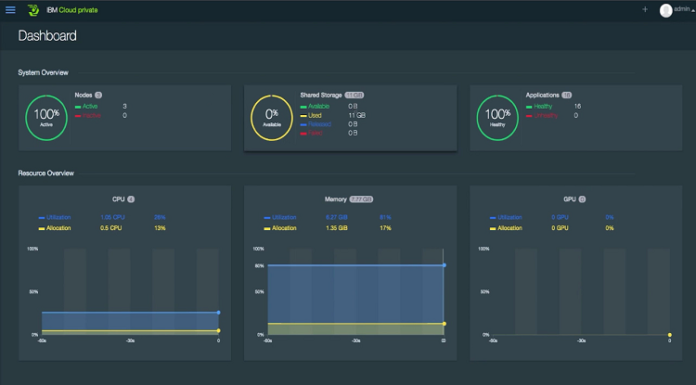Click the CPU count badge
The height and width of the screenshot is (385, 696).
point(131,199)
